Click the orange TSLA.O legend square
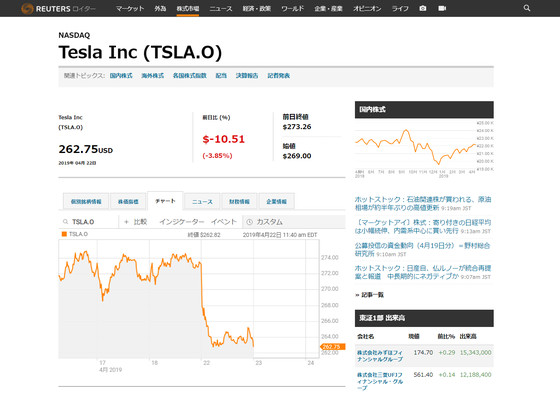Viewport: 560px width, 394px height. (x=64, y=234)
